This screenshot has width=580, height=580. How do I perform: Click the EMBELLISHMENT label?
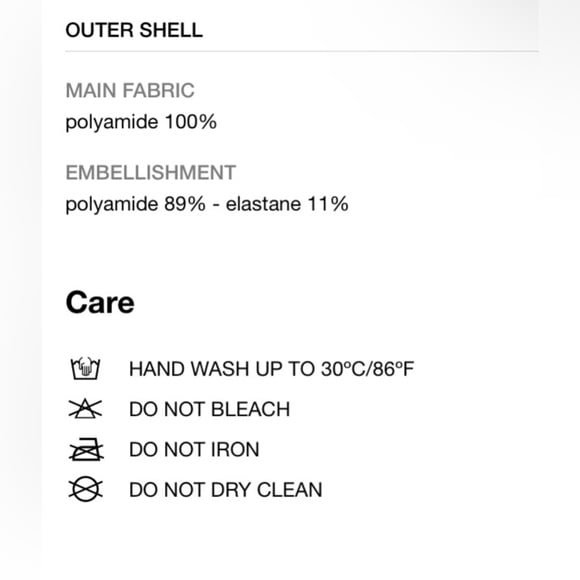[151, 172]
